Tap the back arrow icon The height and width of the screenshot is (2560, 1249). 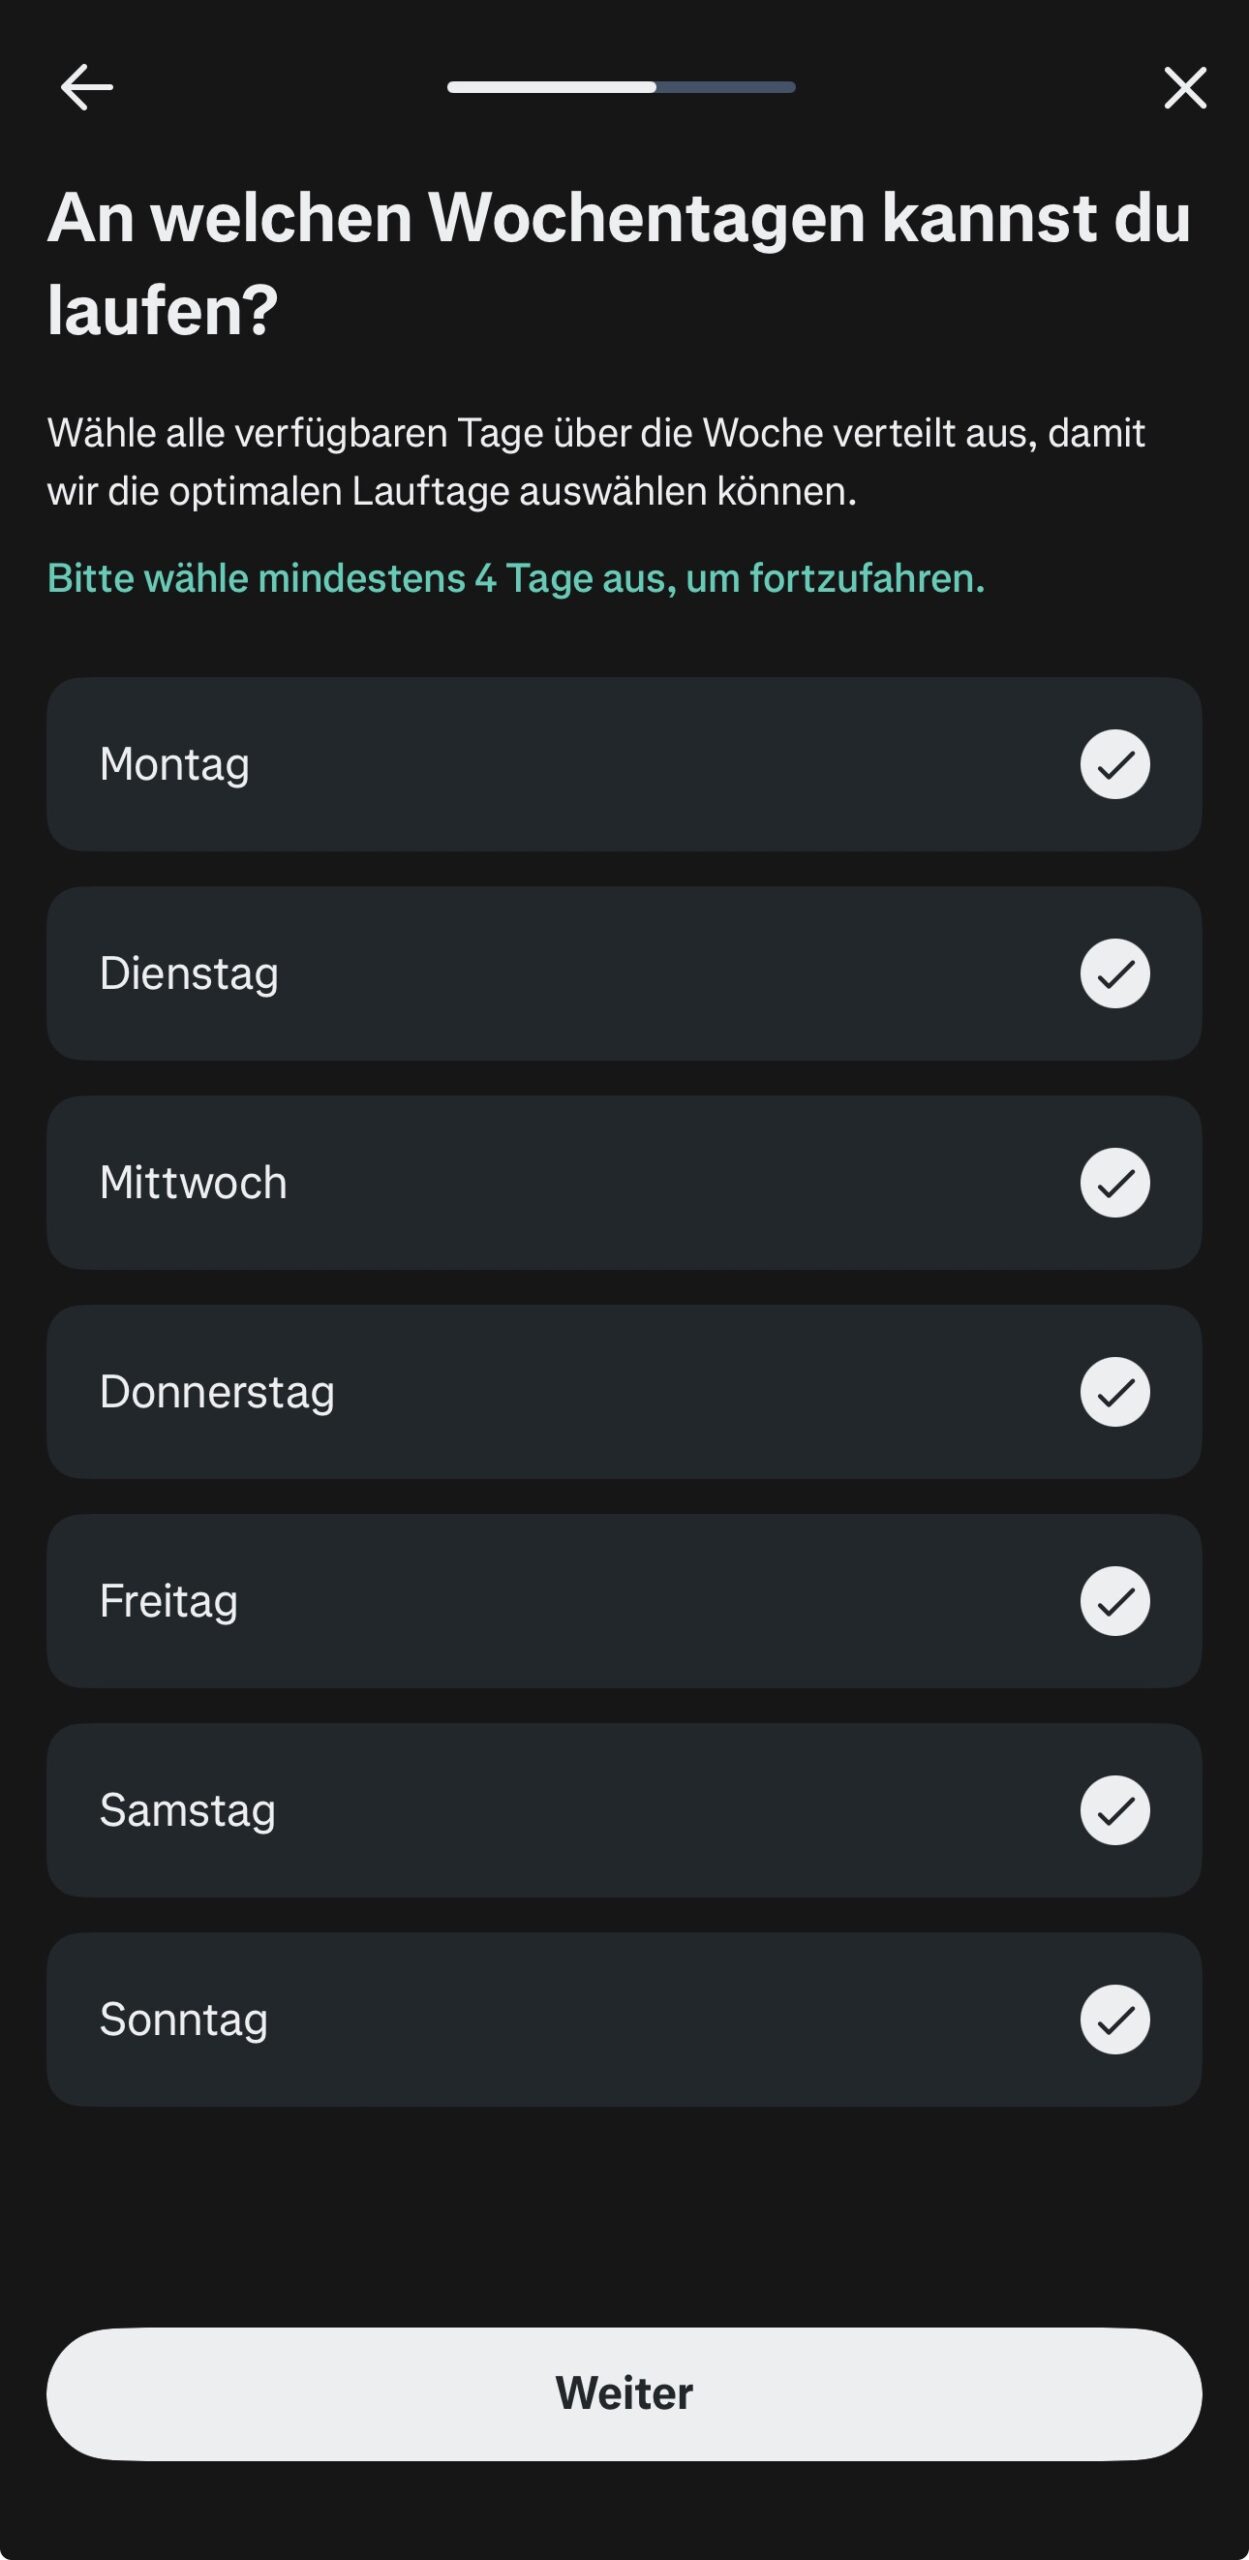[x=87, y=88]
